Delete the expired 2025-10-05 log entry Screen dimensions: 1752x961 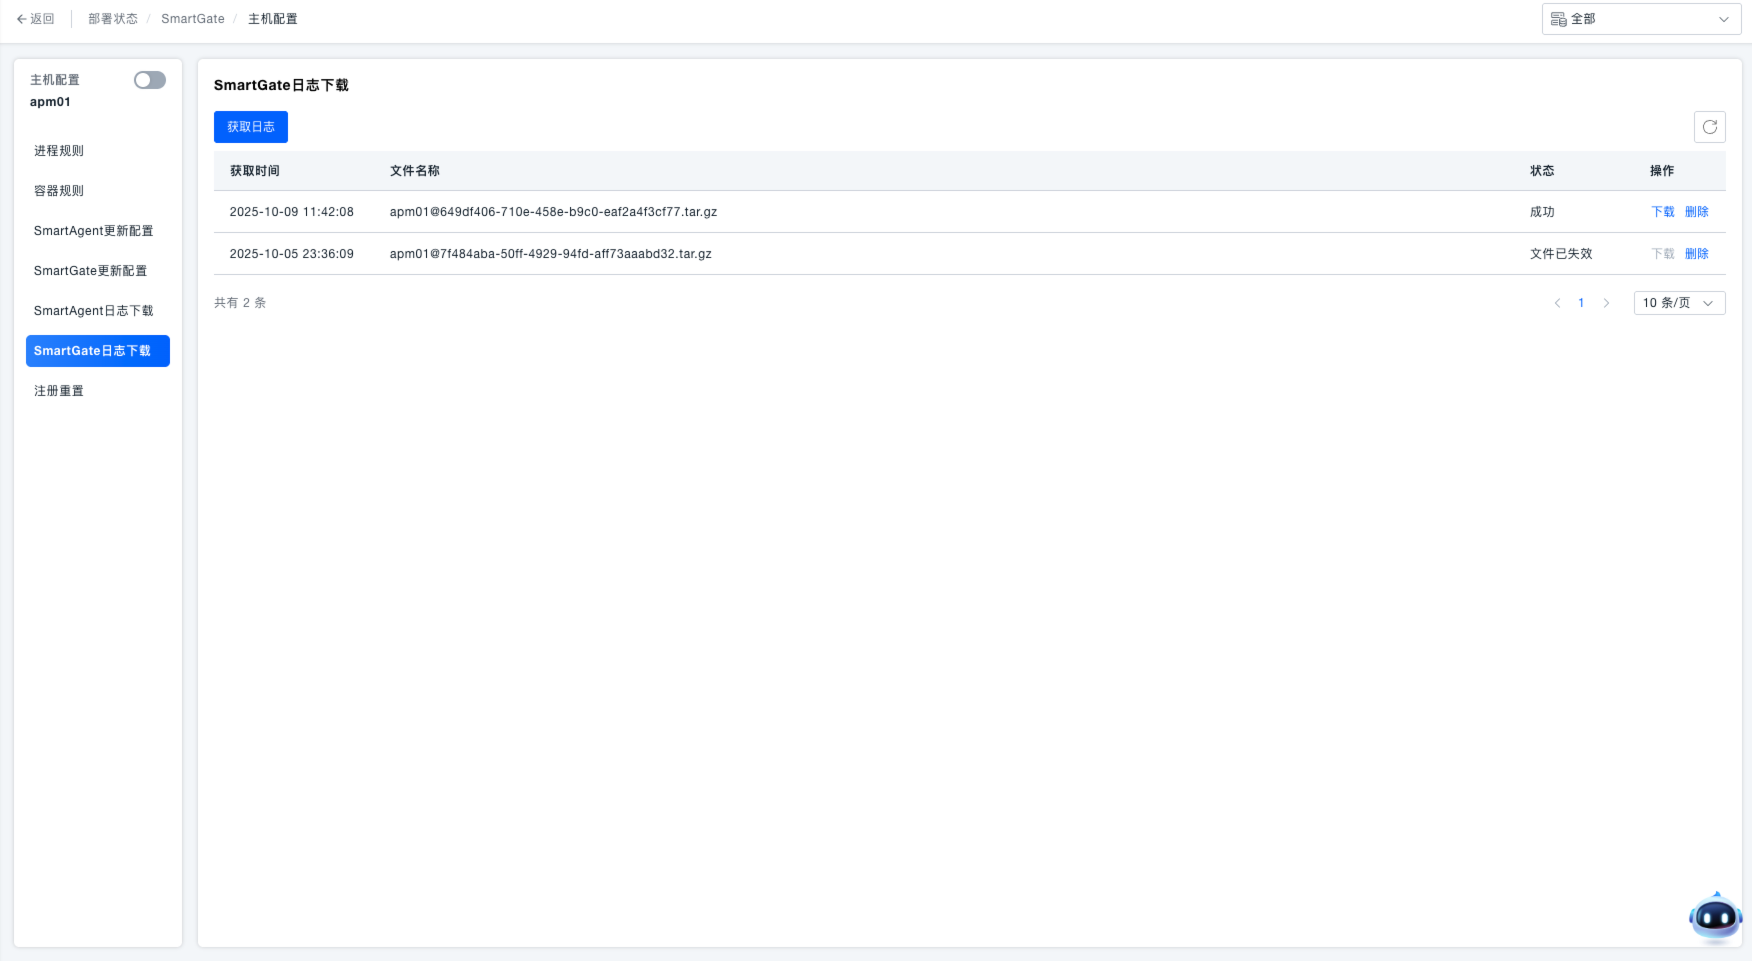click(x=1696, y=254)
